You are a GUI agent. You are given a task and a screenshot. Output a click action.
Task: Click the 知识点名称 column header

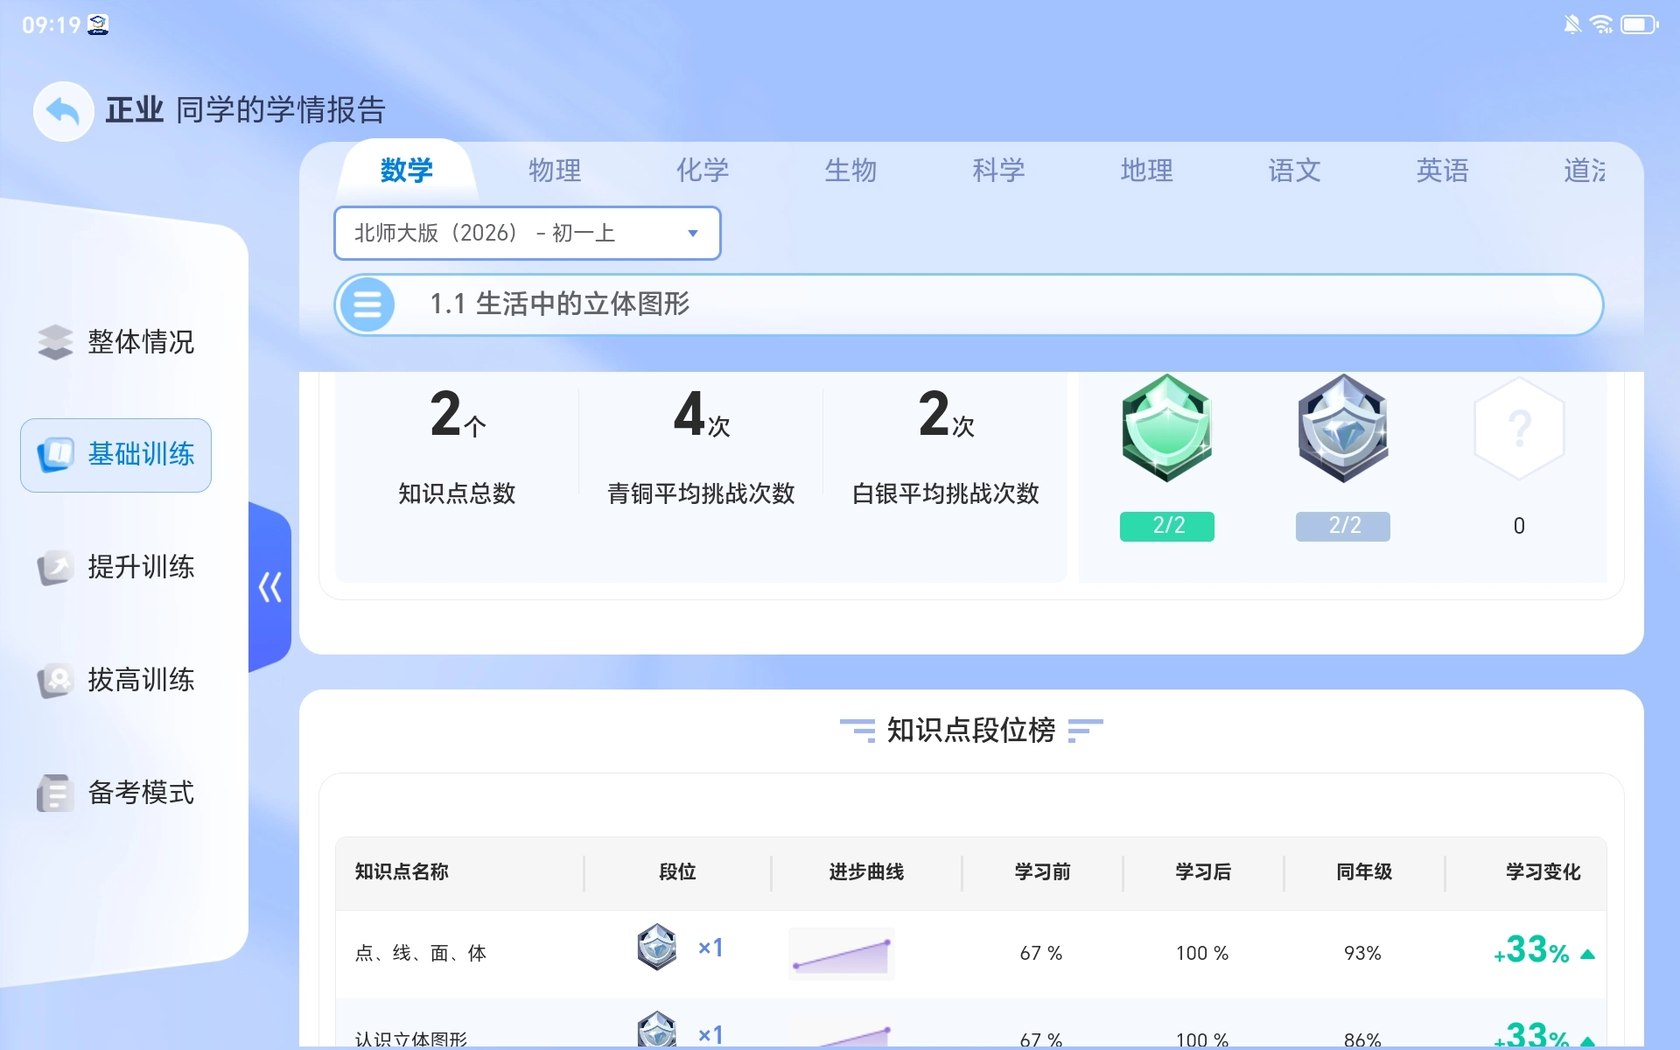tap(402, 872)
